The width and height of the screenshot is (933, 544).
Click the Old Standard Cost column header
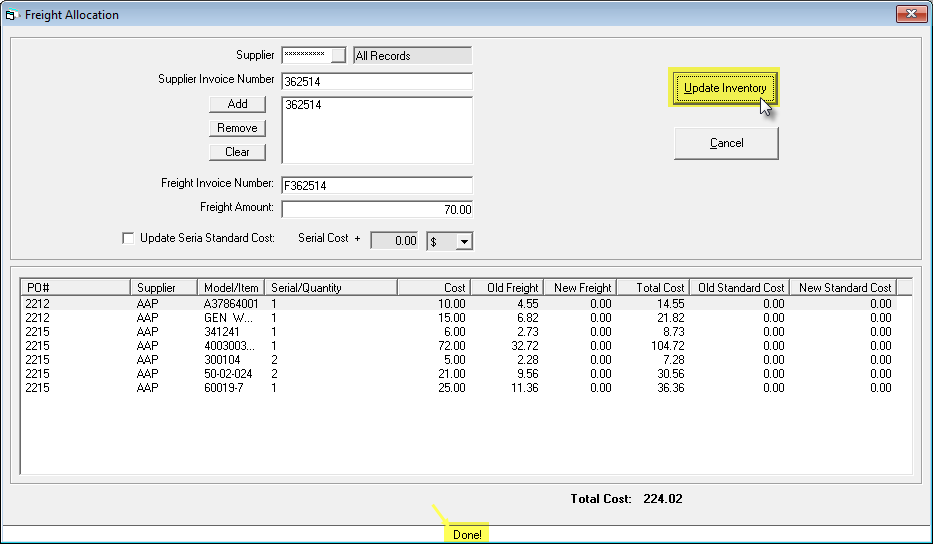[x=740, y=287]
